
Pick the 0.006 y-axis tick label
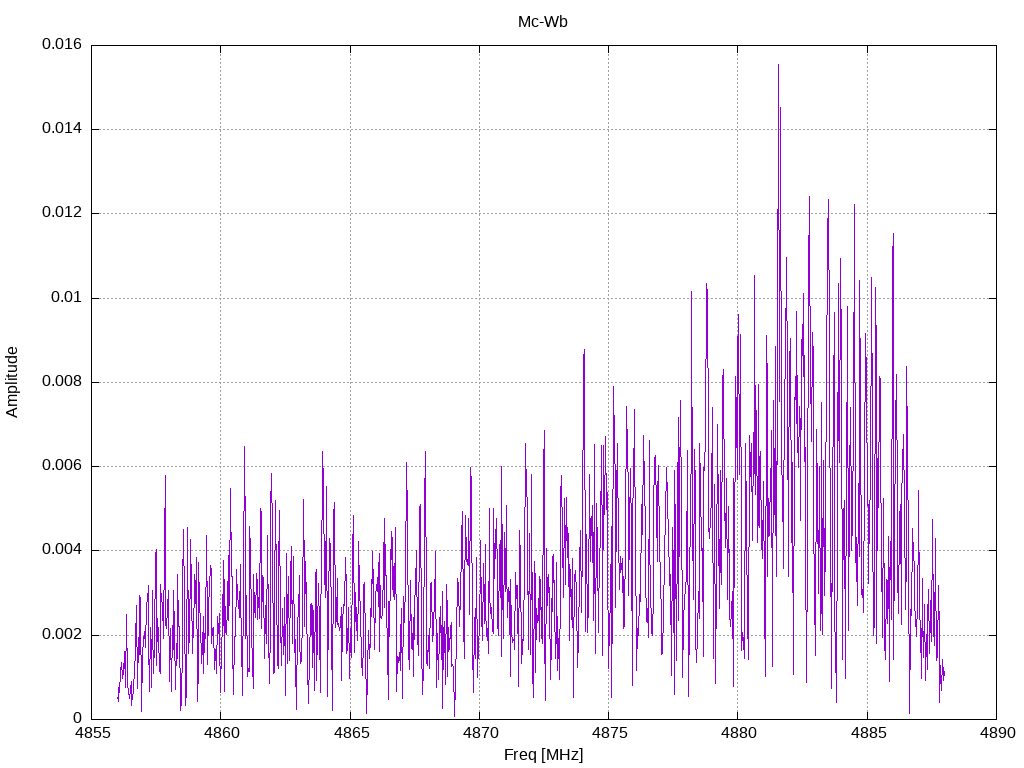(61, 466)
